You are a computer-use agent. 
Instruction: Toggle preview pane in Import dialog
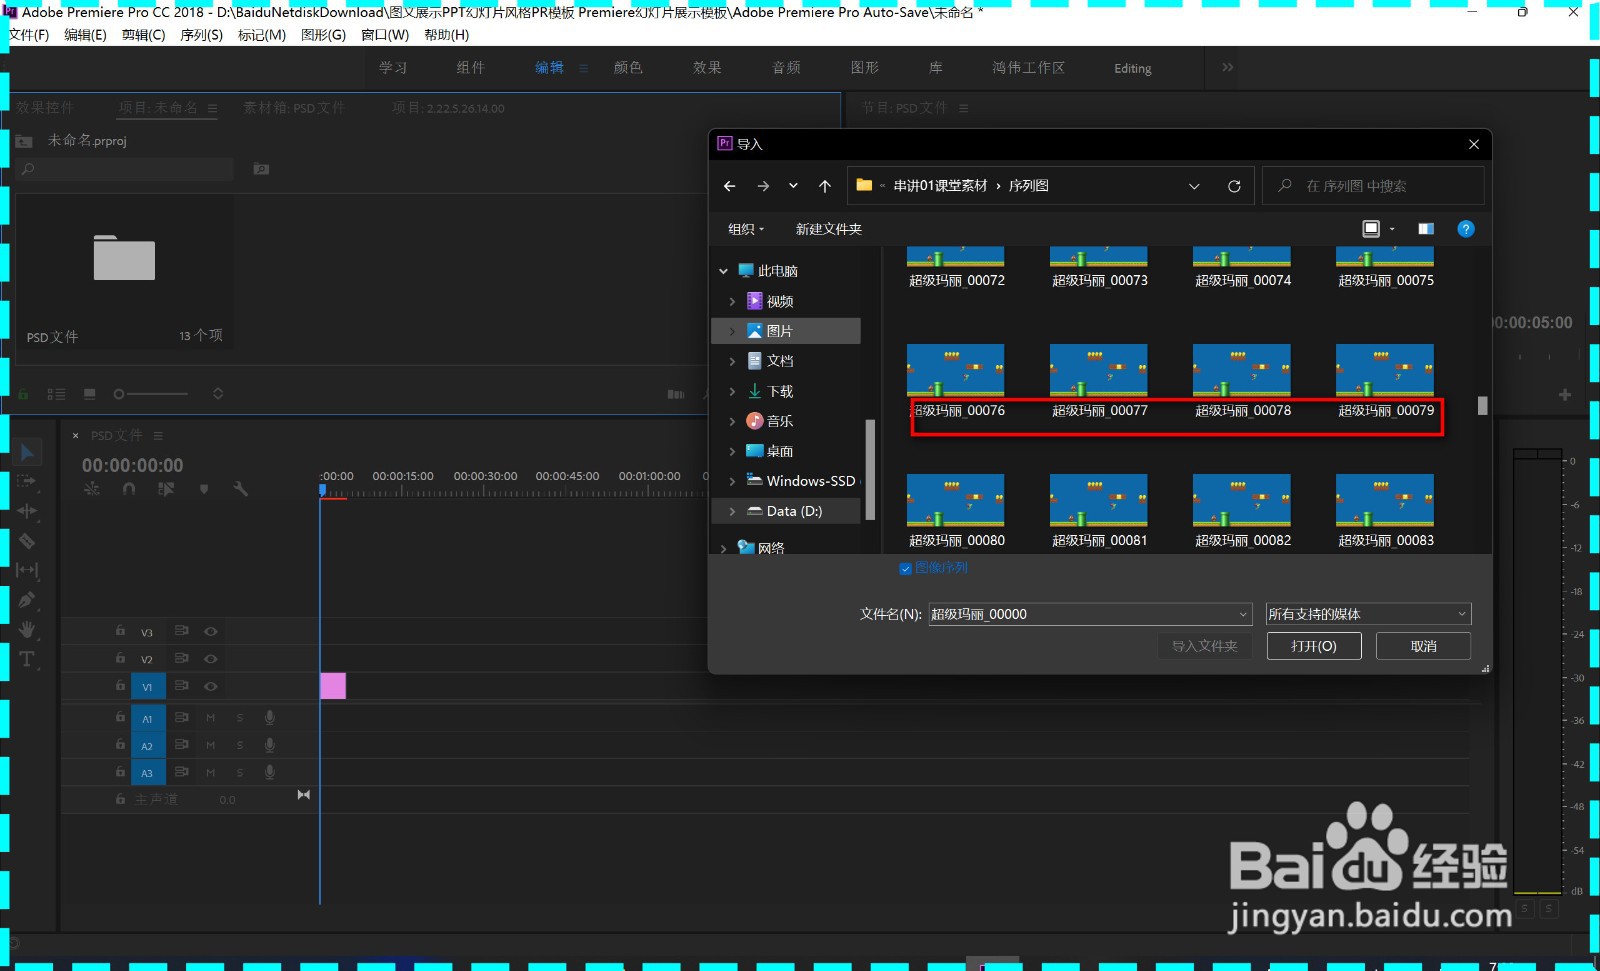tap(1426, 229)
